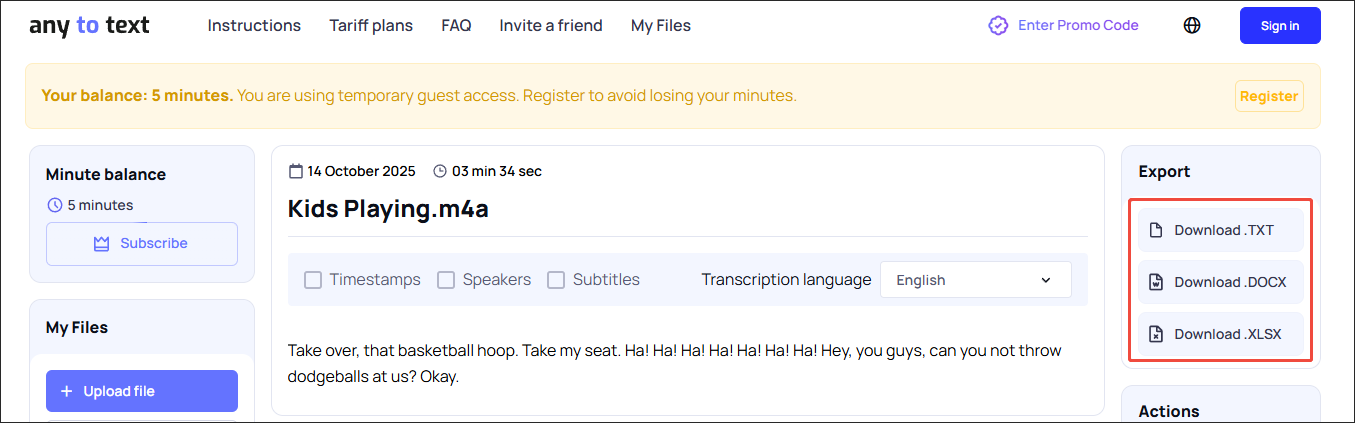Click the any to text logo
The image size is (1355, 423).
click(89, 26)
